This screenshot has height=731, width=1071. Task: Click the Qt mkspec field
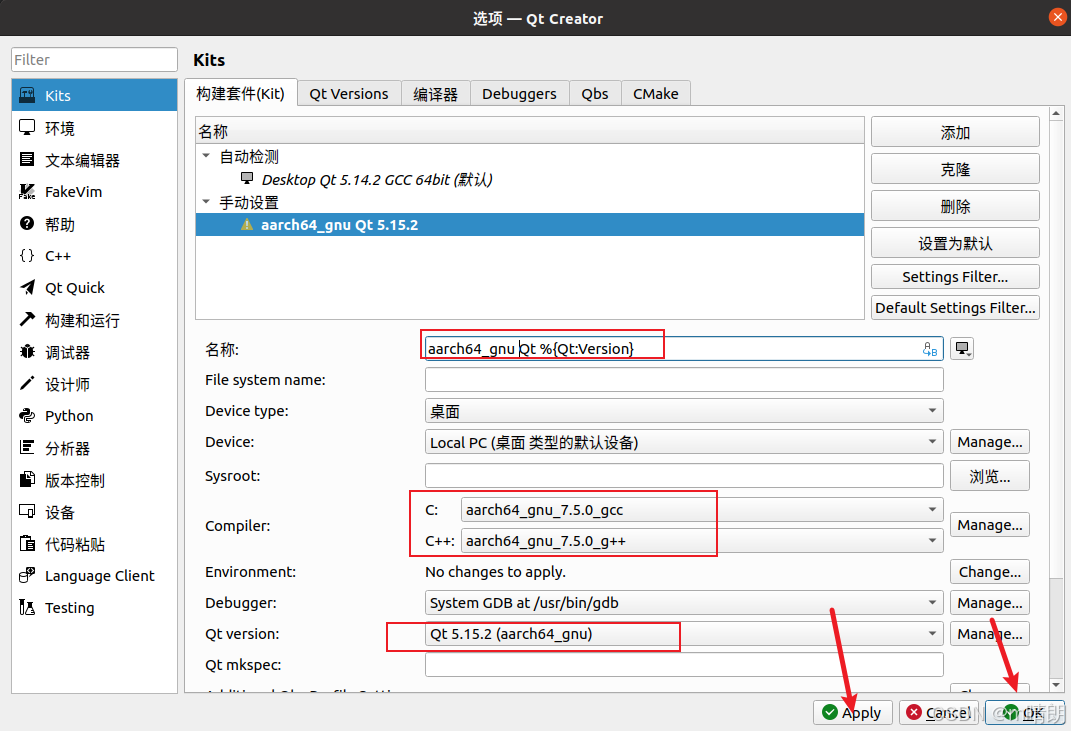(x=684, y=665)
